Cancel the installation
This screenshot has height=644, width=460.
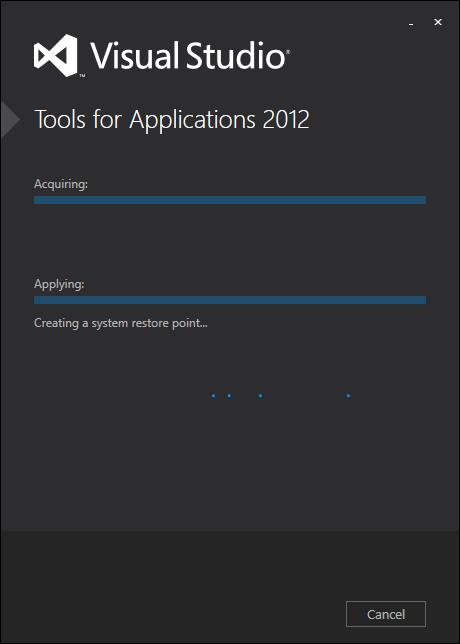click(x=386, y=614)
